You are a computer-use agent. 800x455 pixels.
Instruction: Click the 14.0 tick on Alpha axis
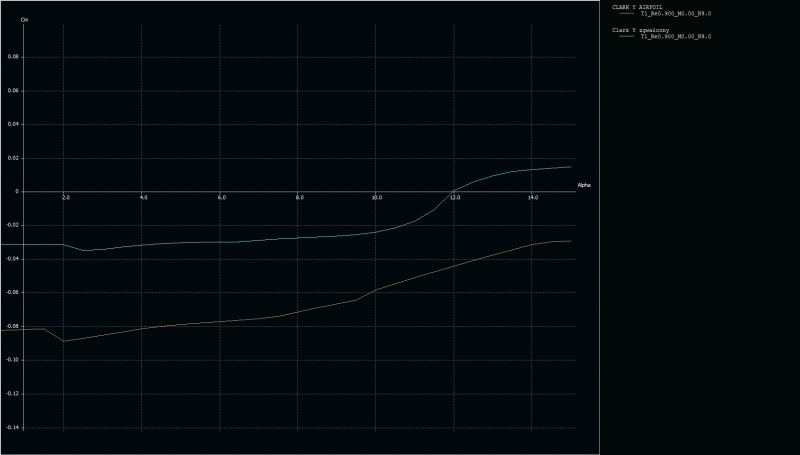[532, 198]
